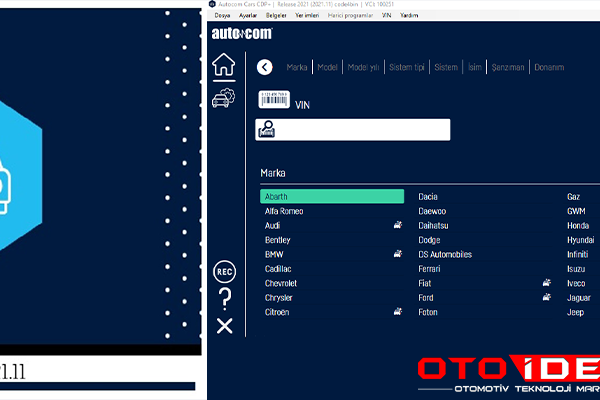The image size is (600, 400).
Task: Select the Jeep brand
Action: click(576, 312)
